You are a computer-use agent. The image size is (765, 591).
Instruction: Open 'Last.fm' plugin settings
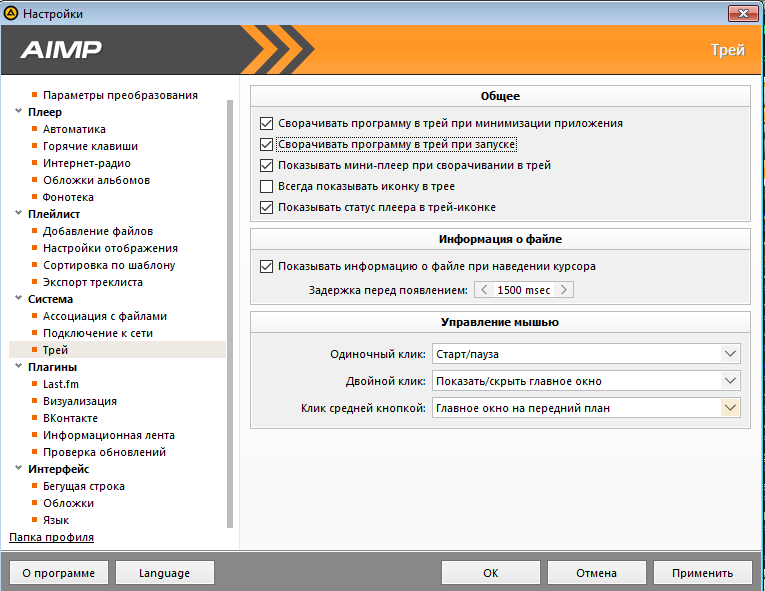(60, 384)
